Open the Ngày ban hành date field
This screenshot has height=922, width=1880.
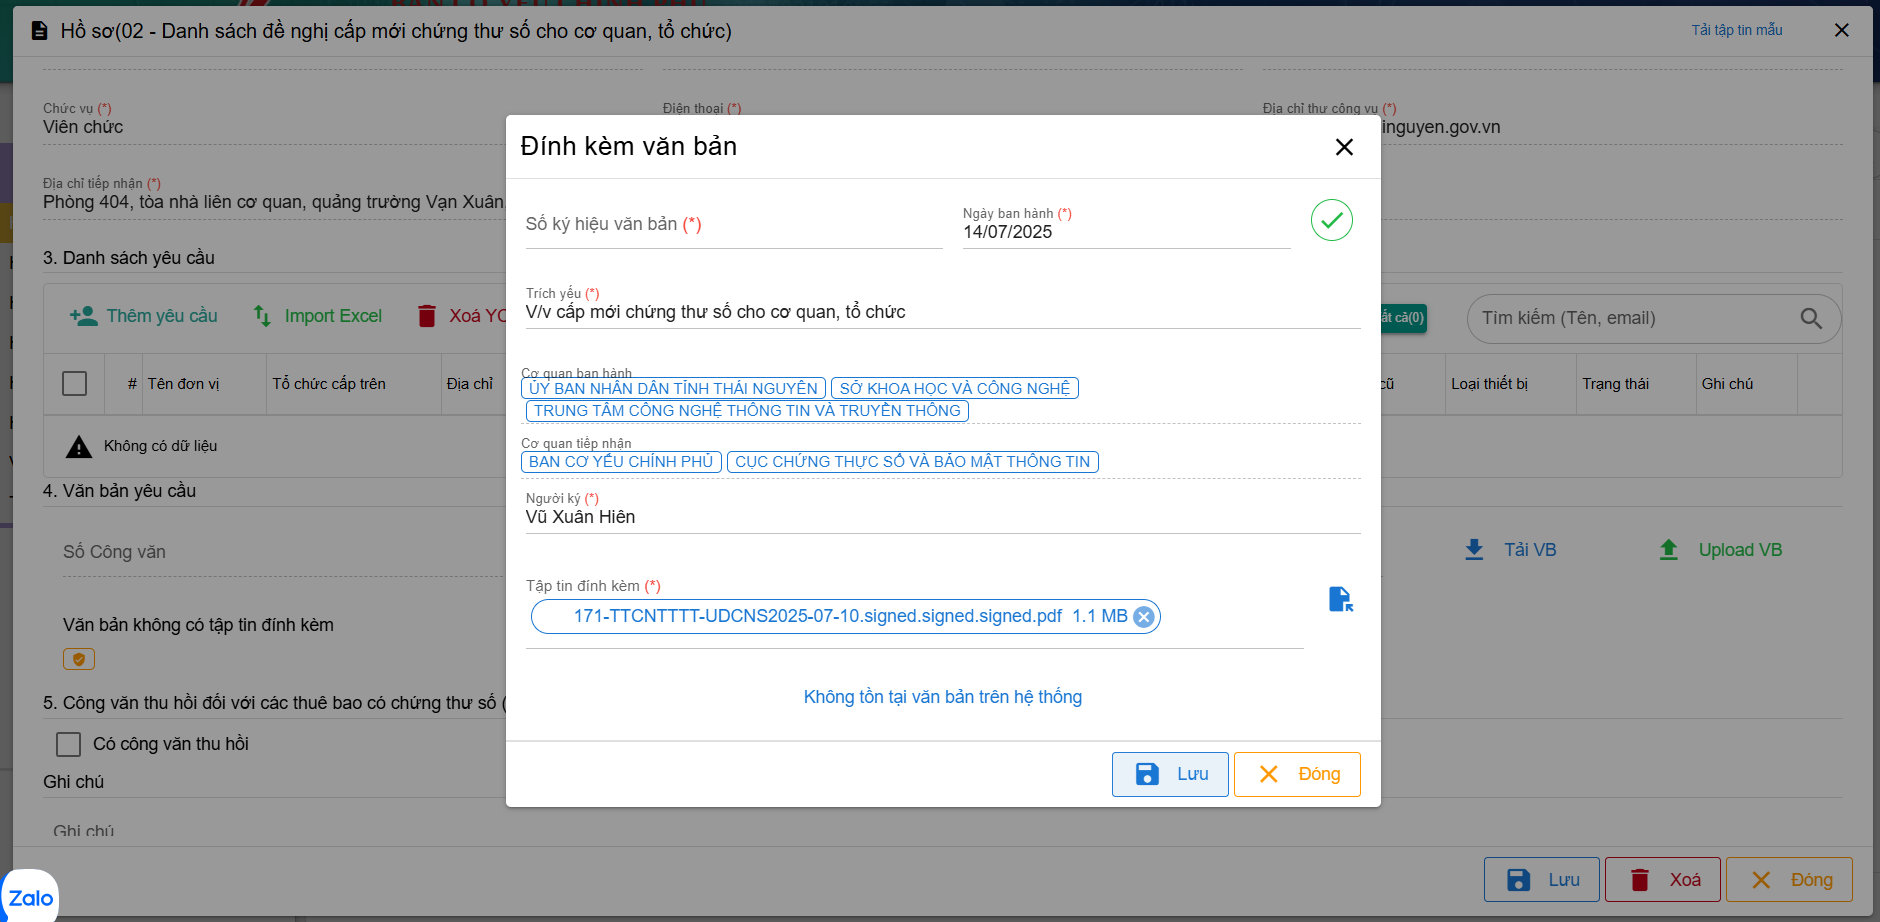pyautogui.click(x=1125, y=232)
